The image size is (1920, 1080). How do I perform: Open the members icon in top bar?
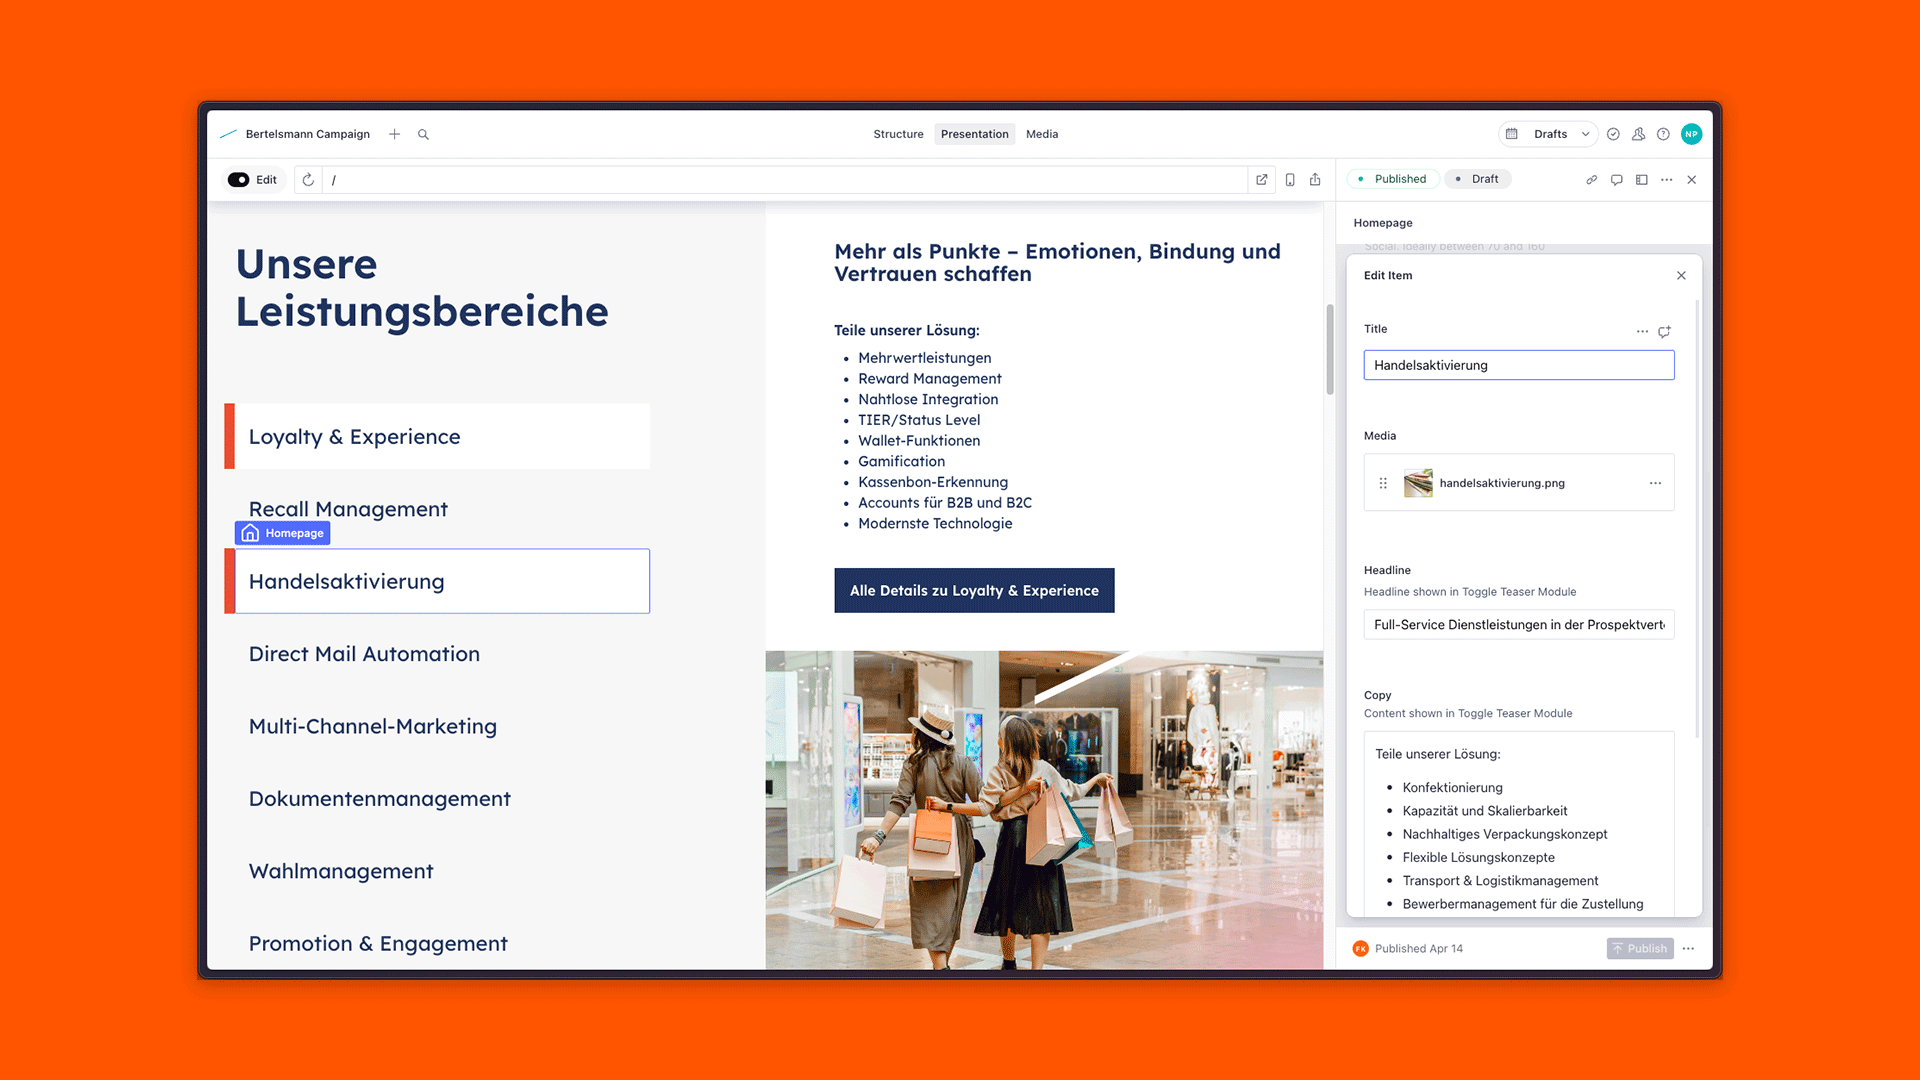1638,134
